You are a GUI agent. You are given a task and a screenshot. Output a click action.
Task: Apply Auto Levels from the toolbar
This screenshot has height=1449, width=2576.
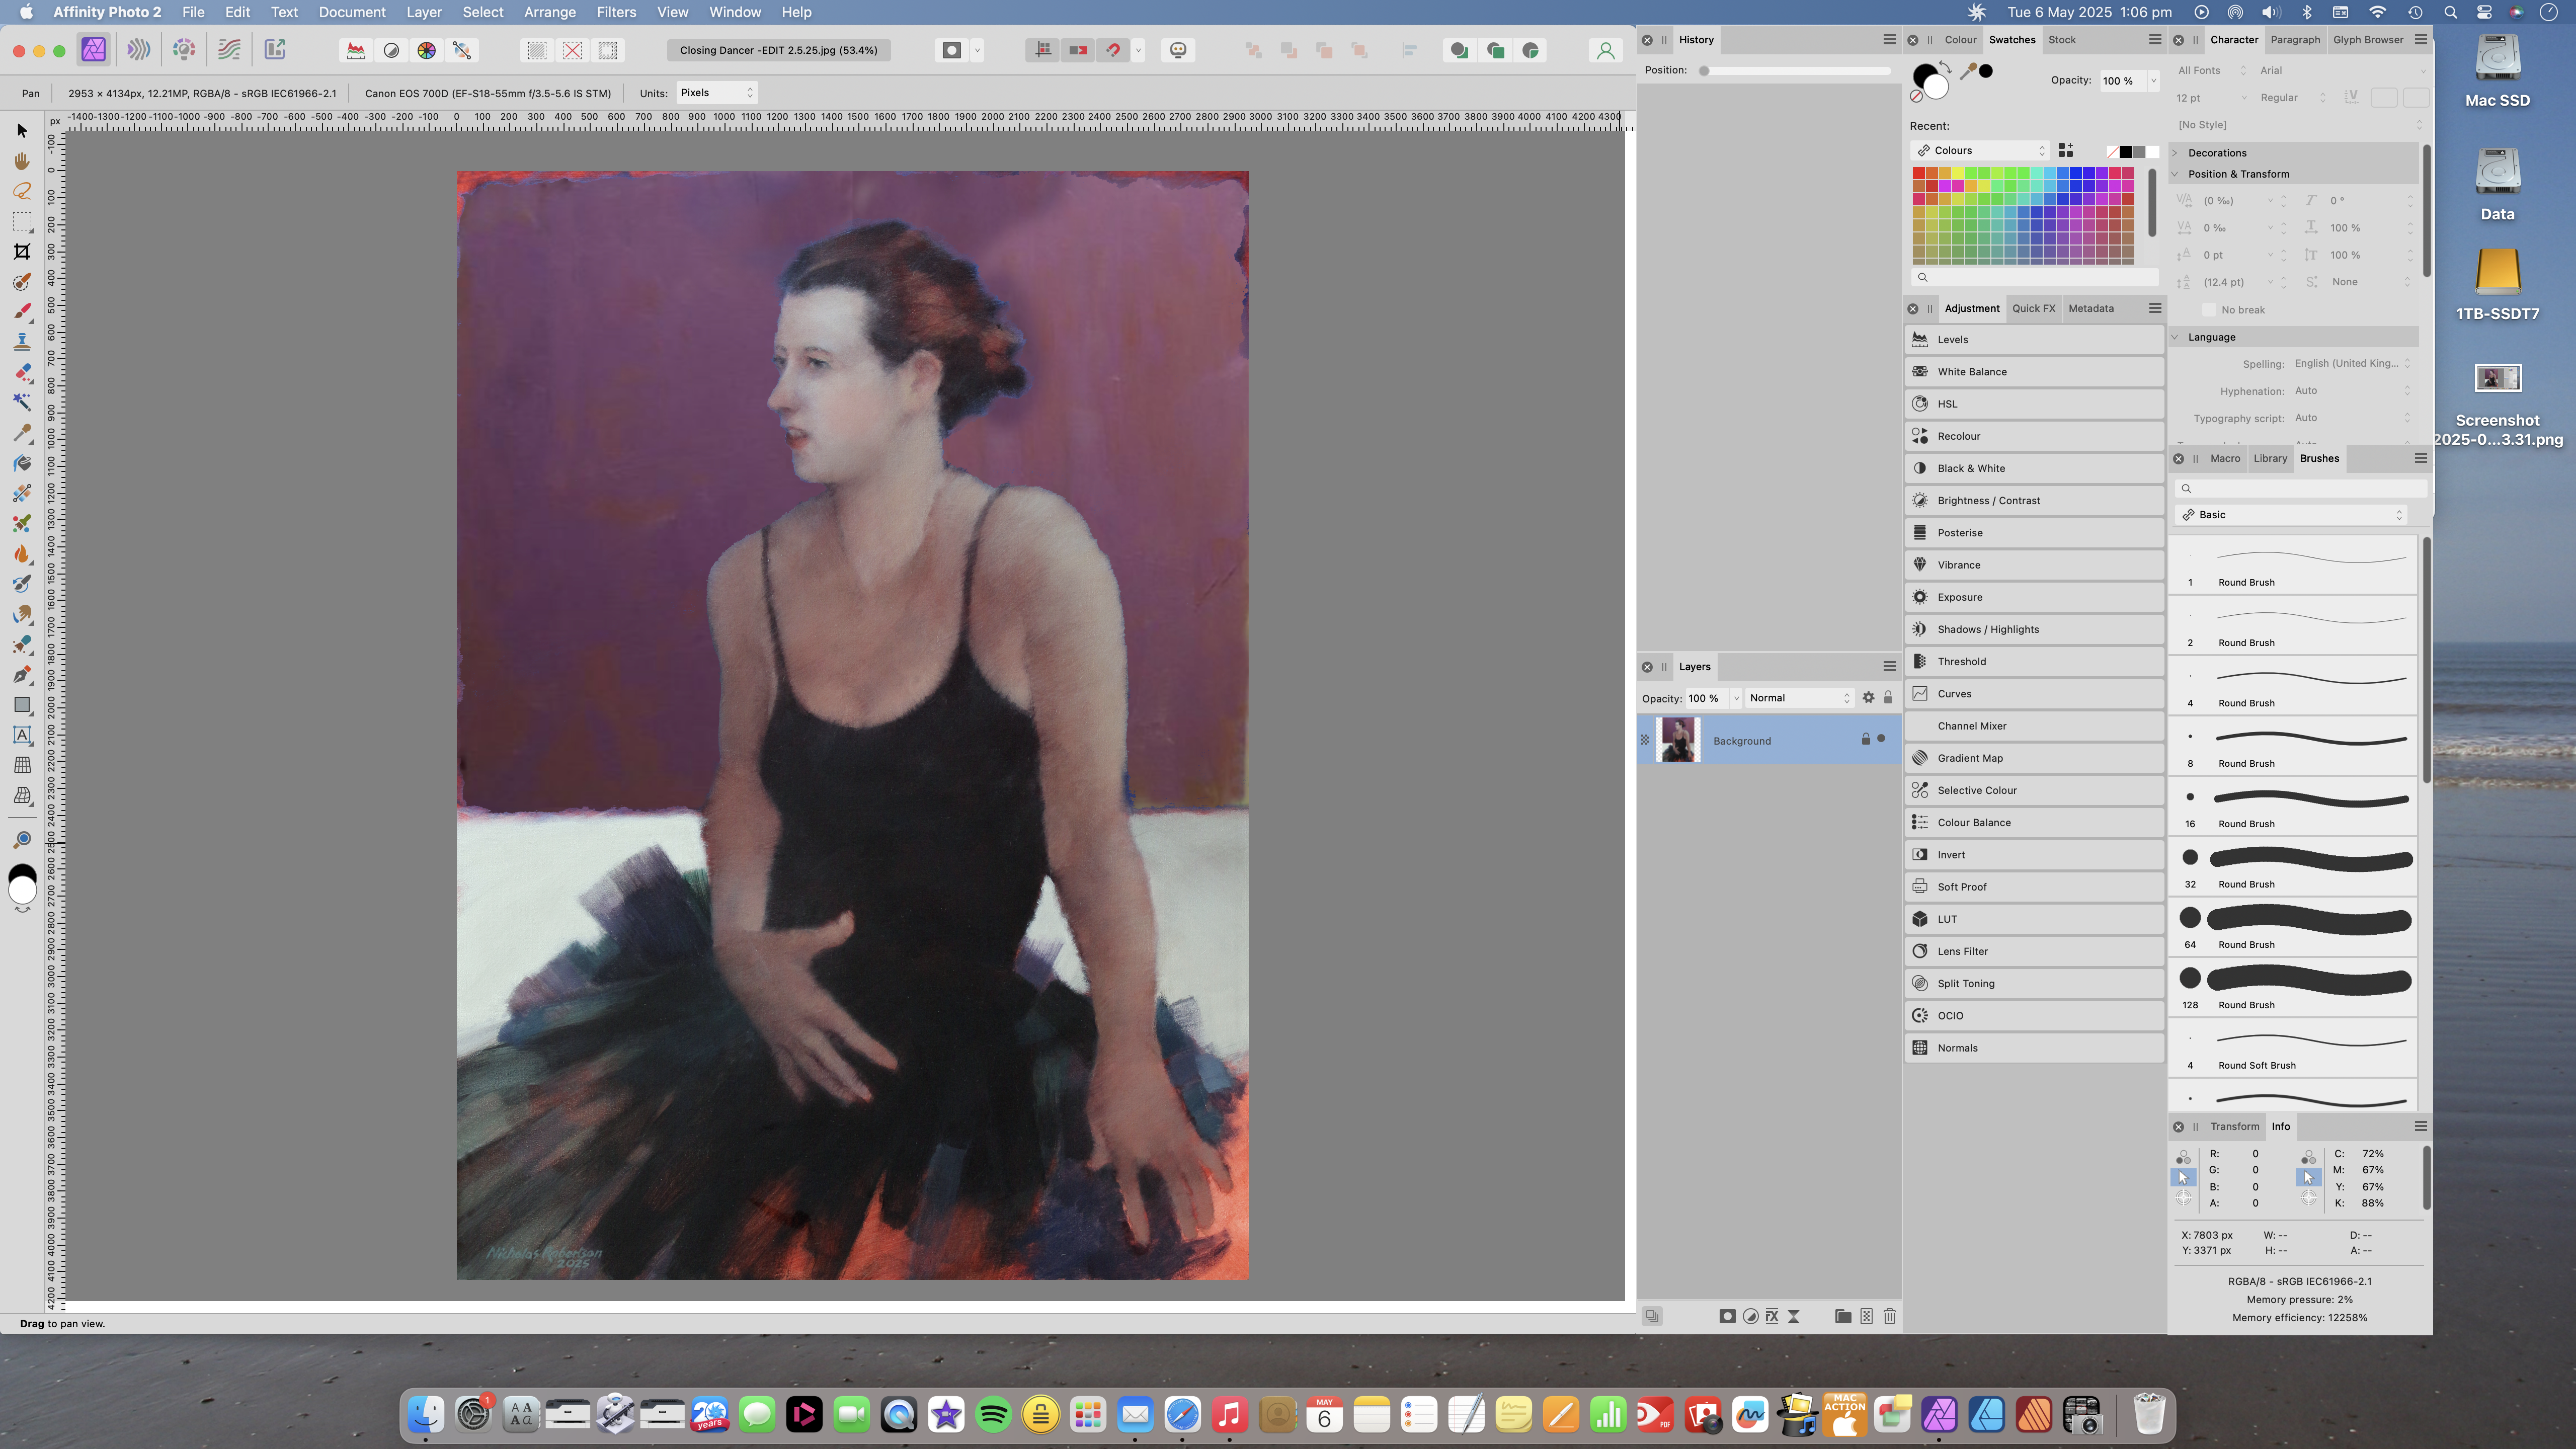[356, 50]
